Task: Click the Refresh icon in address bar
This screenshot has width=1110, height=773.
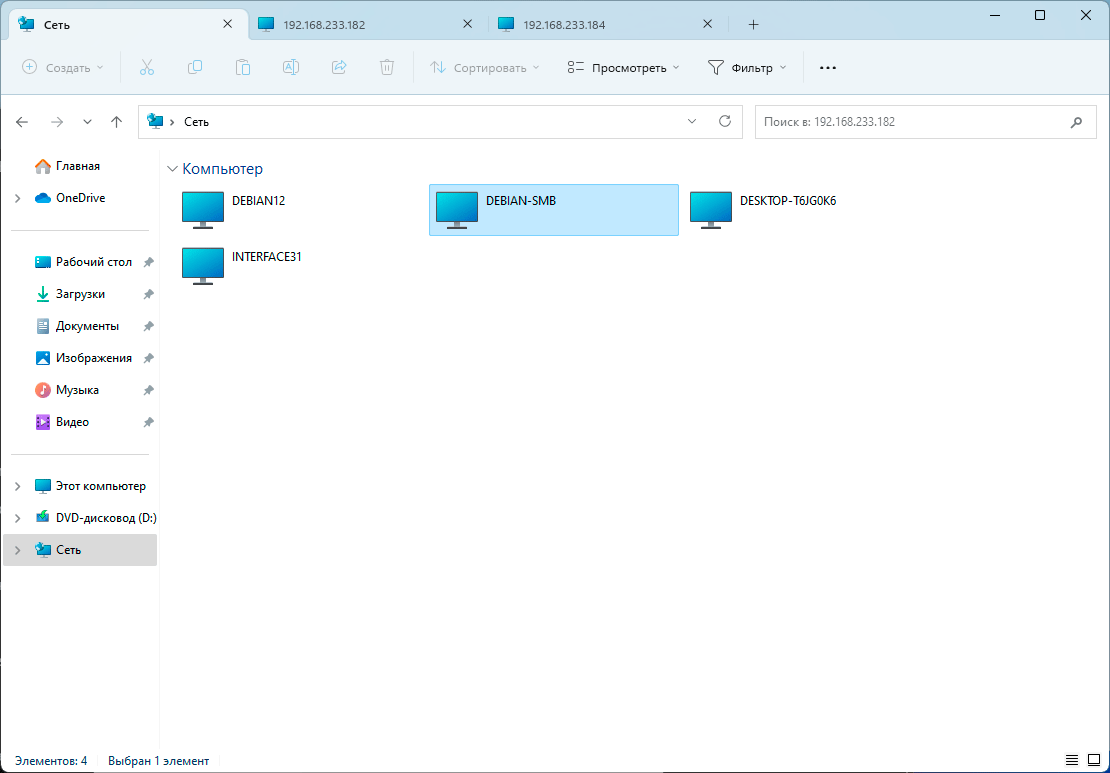Action: click(x=725, y=121)
